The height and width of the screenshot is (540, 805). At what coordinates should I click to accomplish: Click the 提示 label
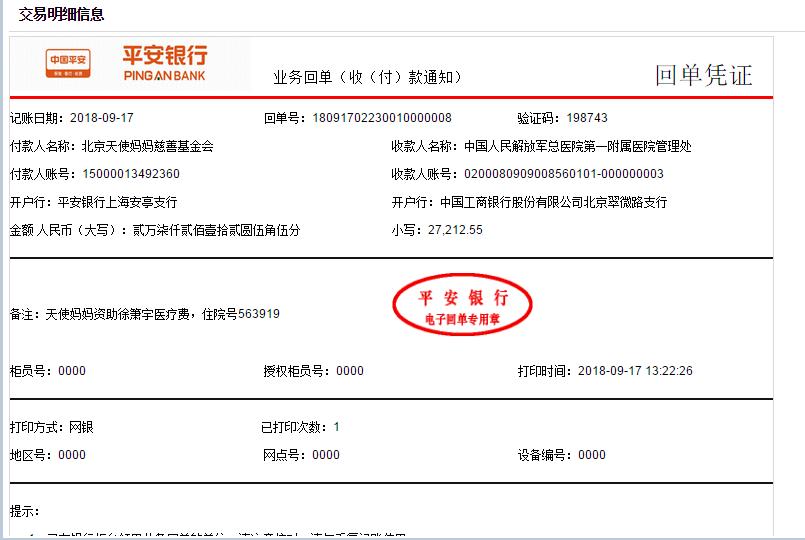(24, 511)
